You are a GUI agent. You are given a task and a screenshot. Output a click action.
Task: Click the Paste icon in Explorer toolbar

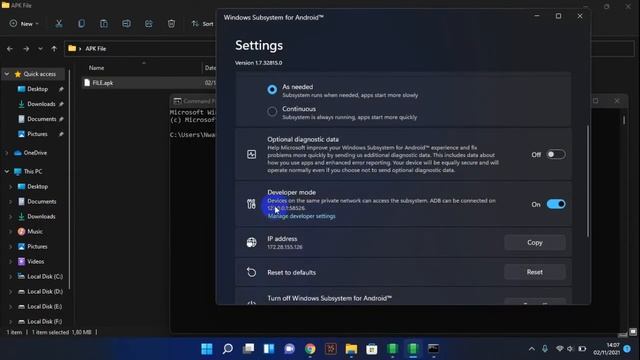pyautogui.click(x=104, y=24)
